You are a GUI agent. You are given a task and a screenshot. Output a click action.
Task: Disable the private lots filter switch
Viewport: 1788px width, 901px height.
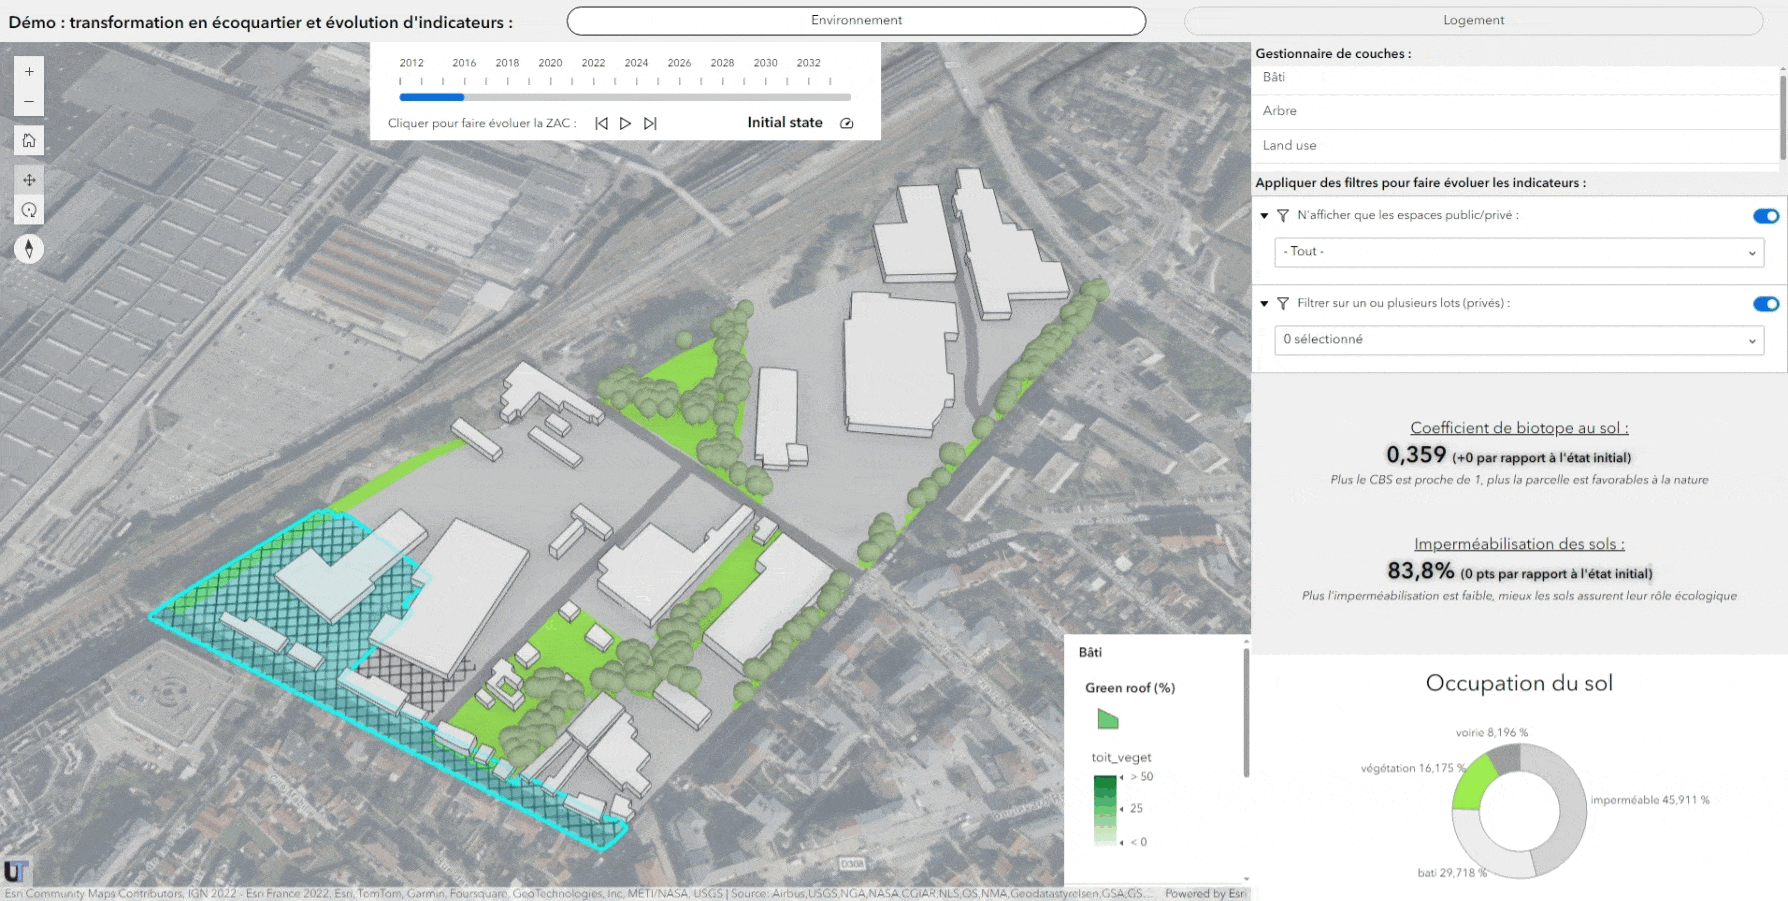tap(1765, 304)
